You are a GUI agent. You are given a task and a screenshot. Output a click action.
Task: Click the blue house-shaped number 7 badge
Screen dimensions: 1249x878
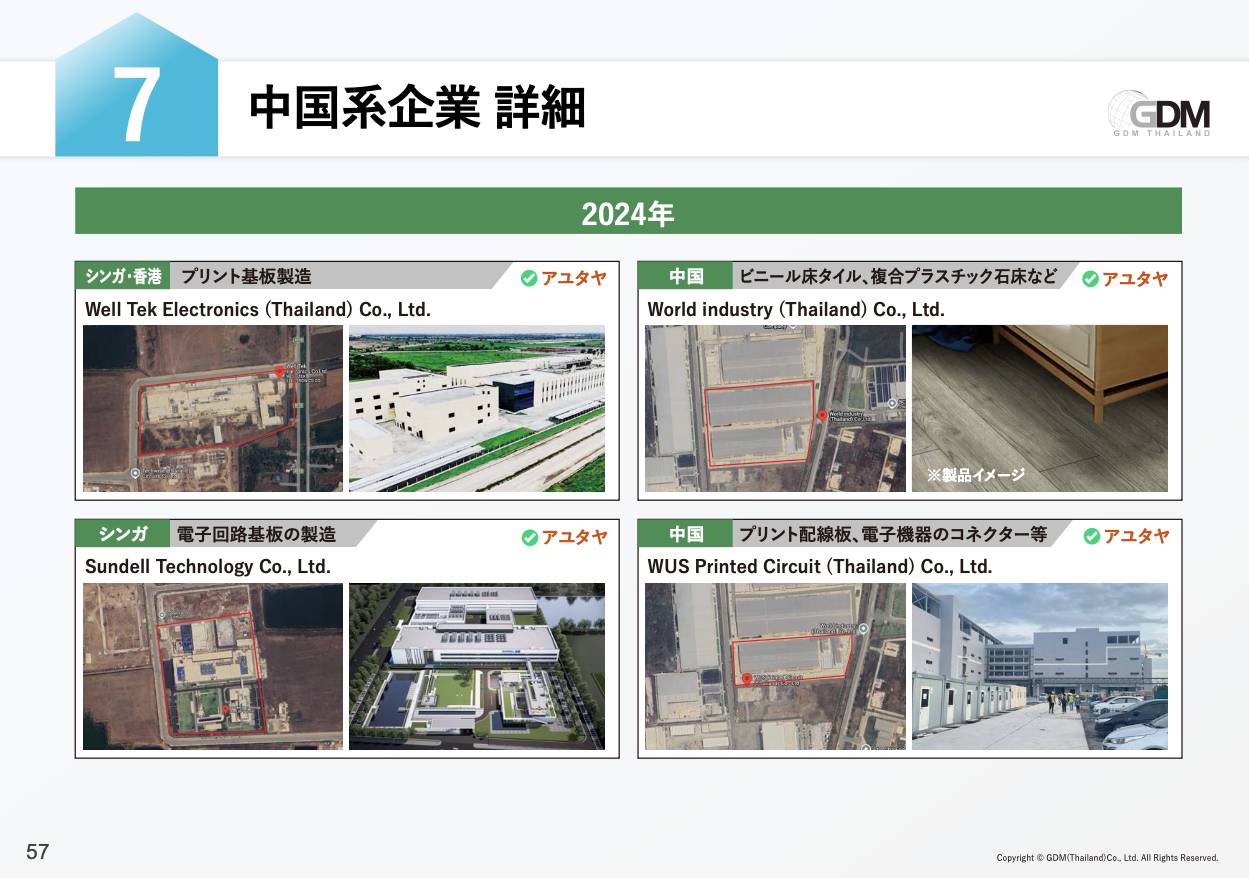point(137,85)
